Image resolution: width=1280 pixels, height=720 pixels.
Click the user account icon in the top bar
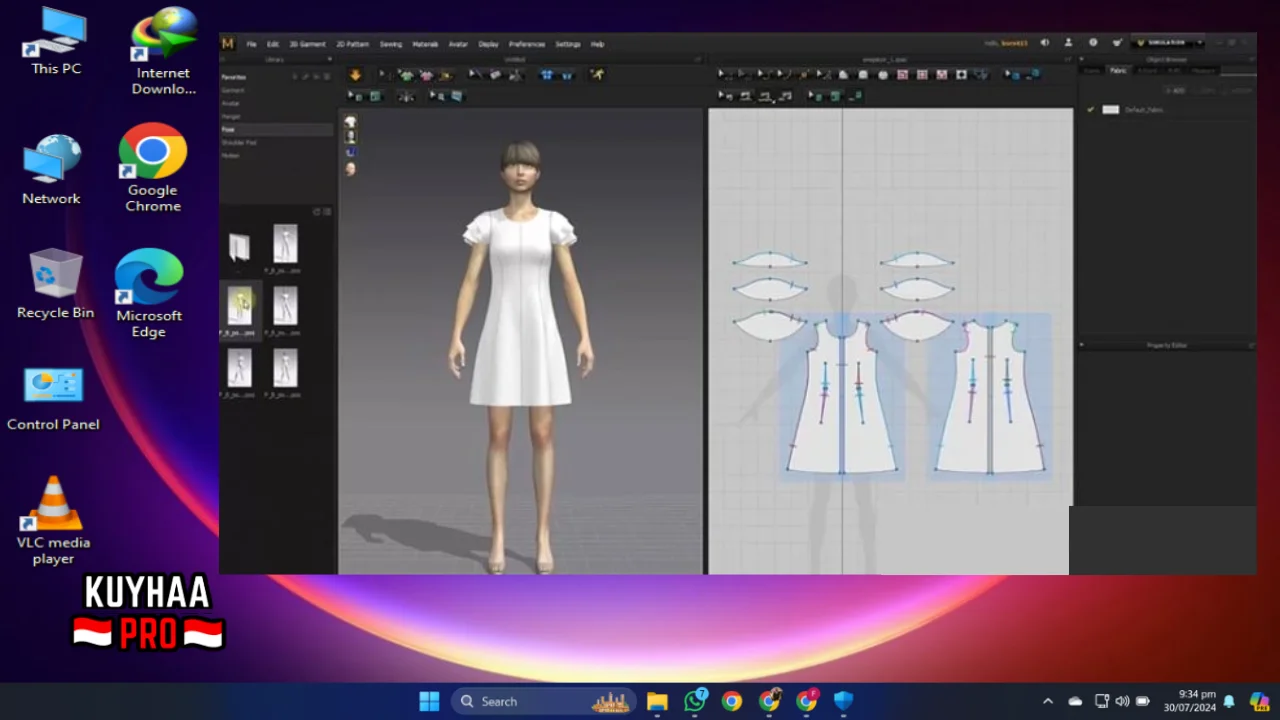tap(1069, 43)
